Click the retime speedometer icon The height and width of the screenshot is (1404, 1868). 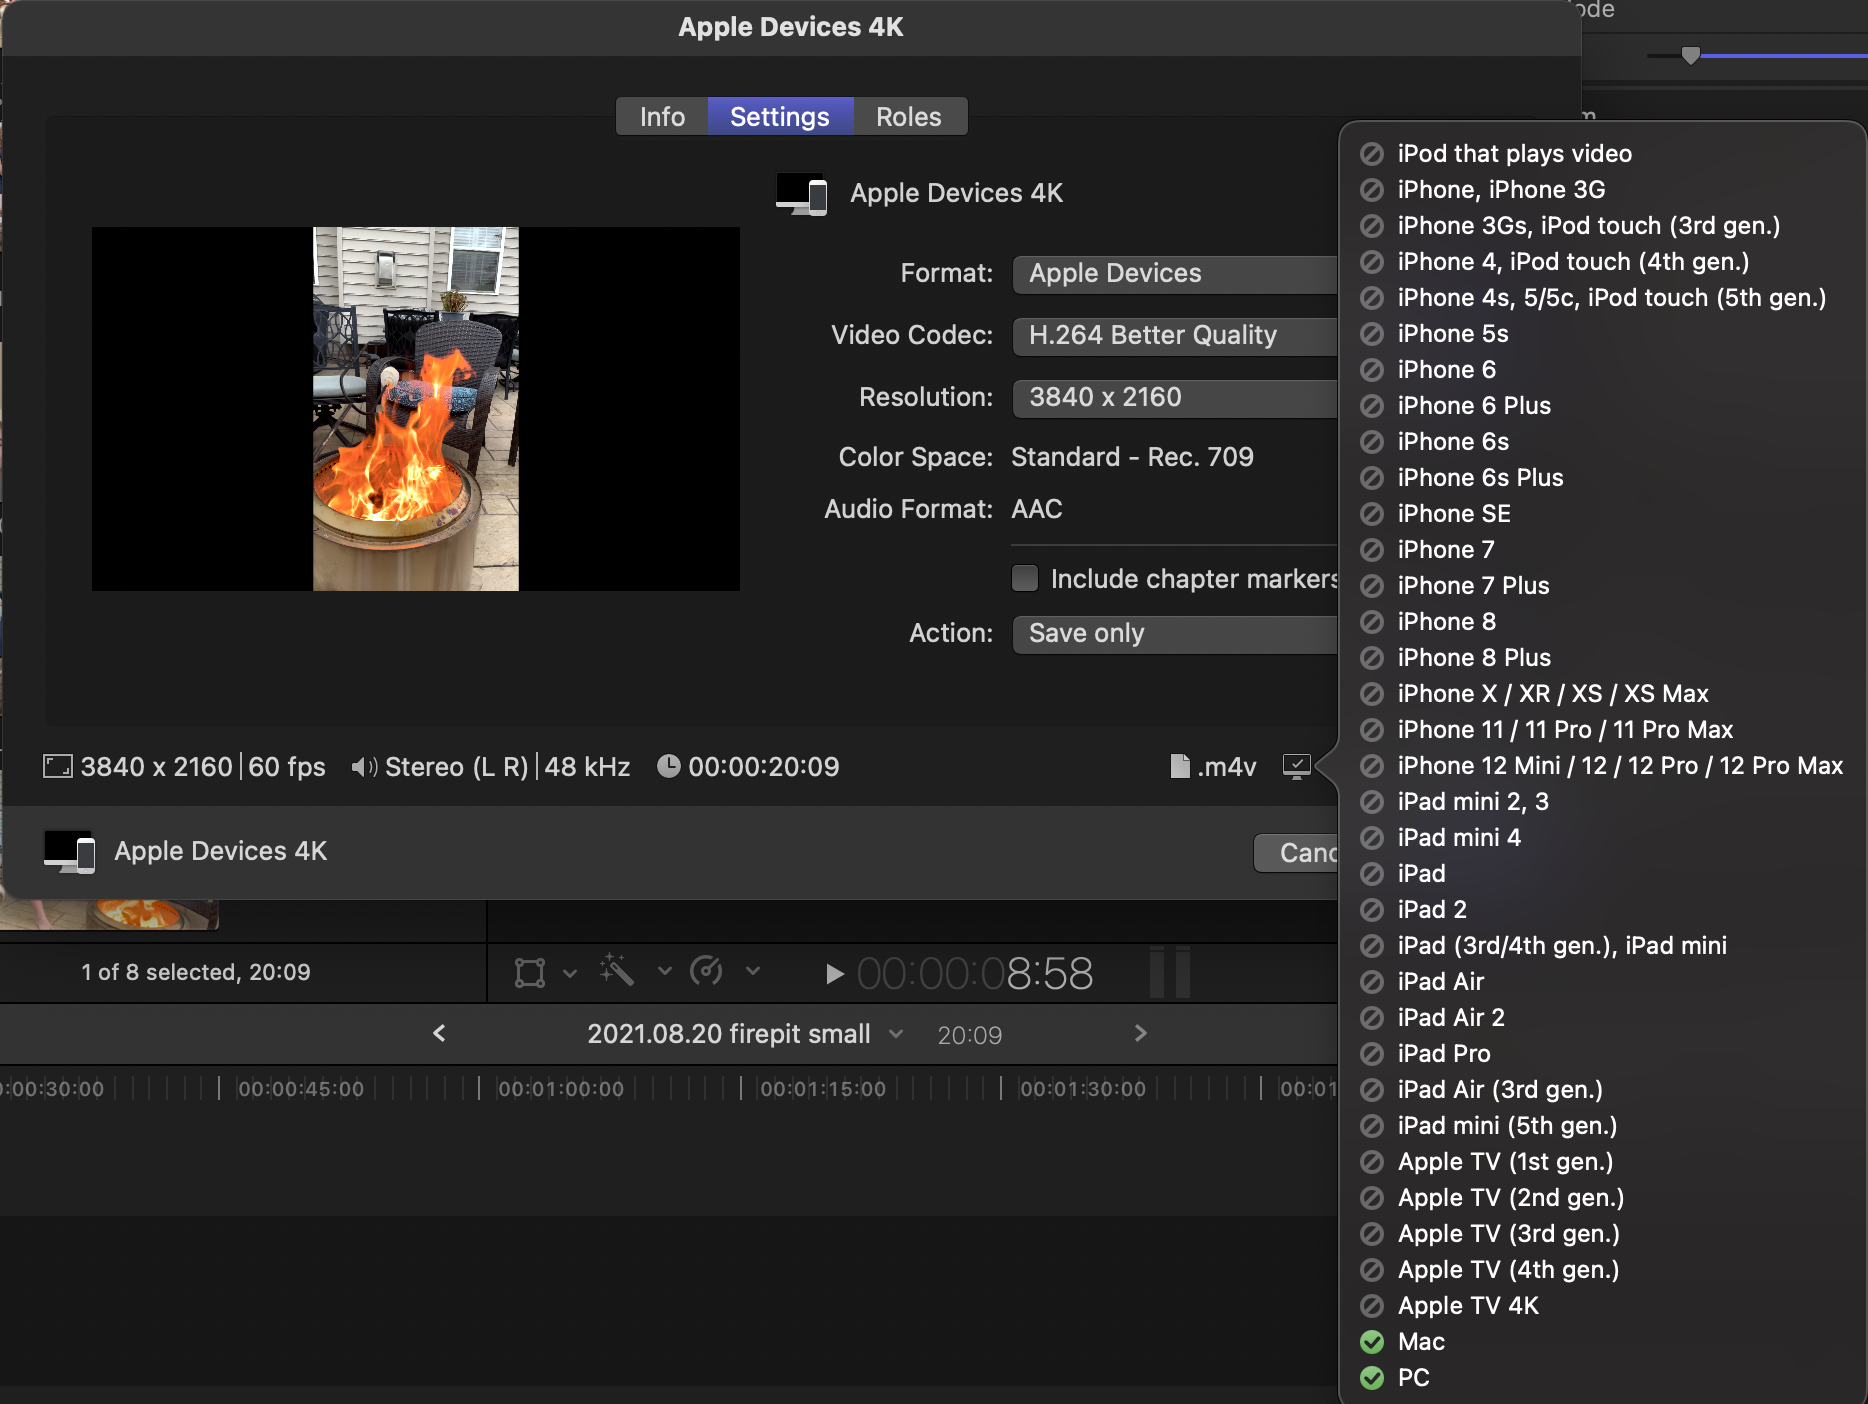707,971
